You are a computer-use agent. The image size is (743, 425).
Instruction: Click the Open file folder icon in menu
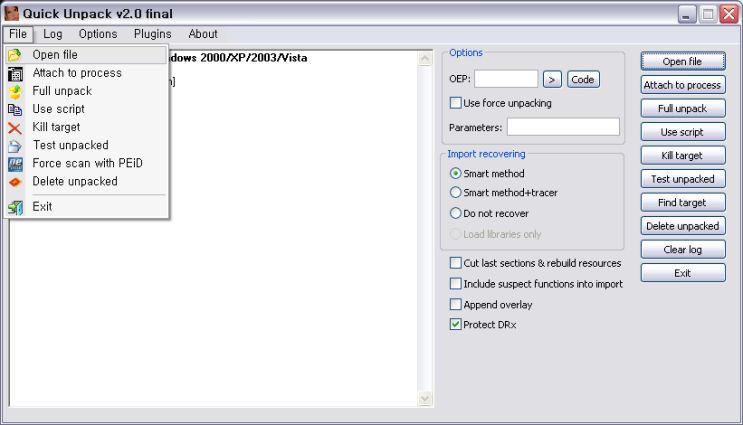pos(15,55)
